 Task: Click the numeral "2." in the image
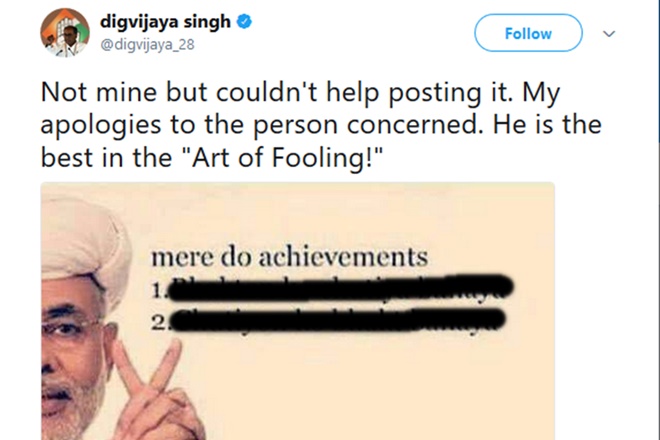(158, 321)
